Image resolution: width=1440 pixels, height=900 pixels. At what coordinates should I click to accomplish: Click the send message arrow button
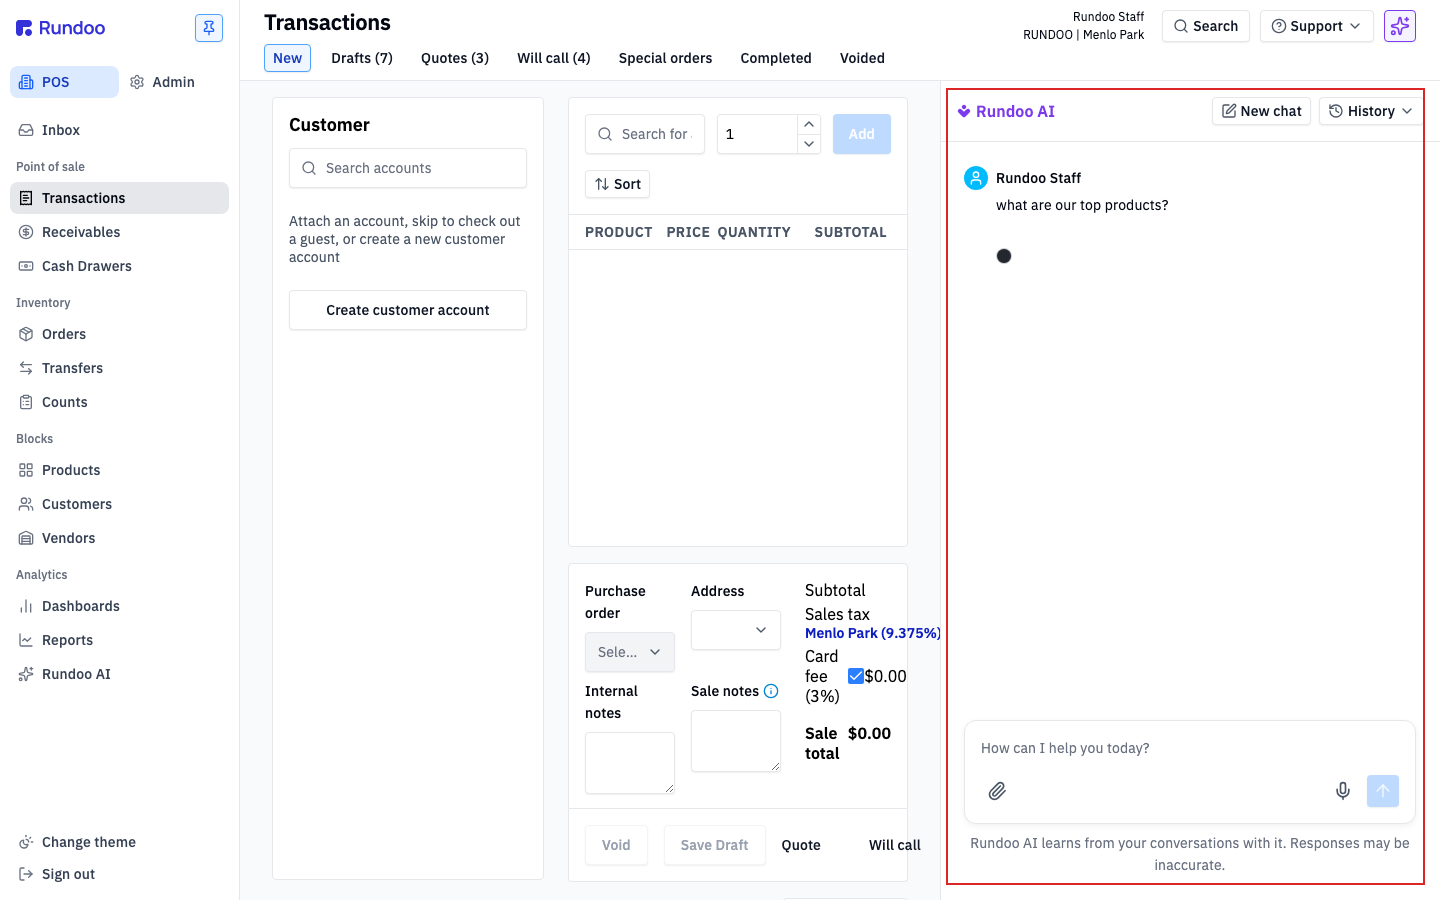pyautogui.click(x=1383, y=791)
